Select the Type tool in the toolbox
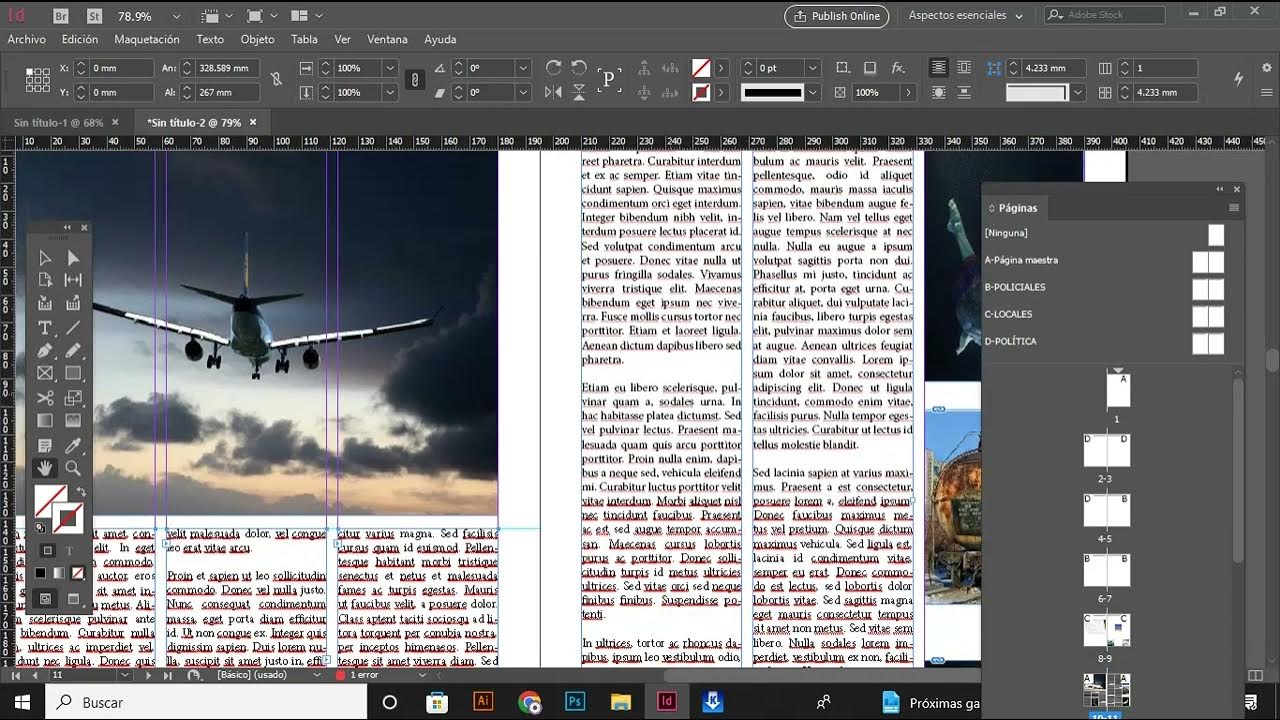 click(x=45, y=328)
